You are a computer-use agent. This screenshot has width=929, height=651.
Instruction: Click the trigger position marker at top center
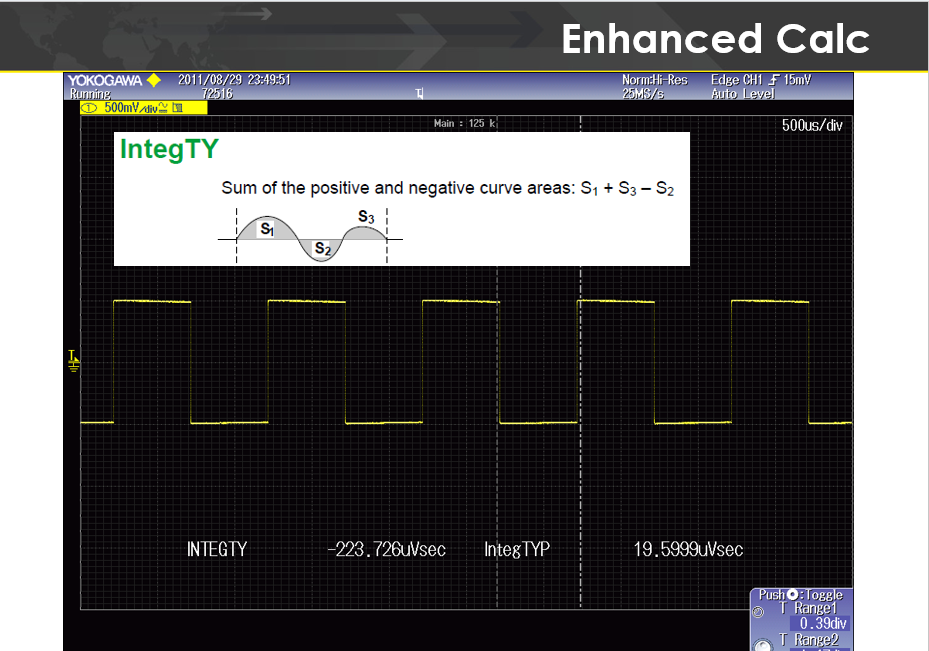click(x=420, y=94)
